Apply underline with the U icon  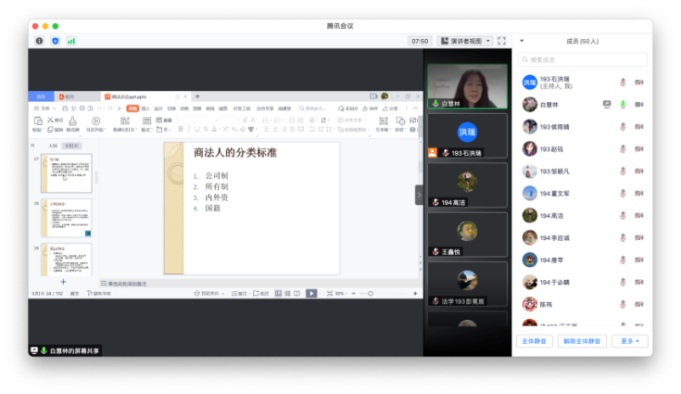pyautogui.click(x=197, y=129)
